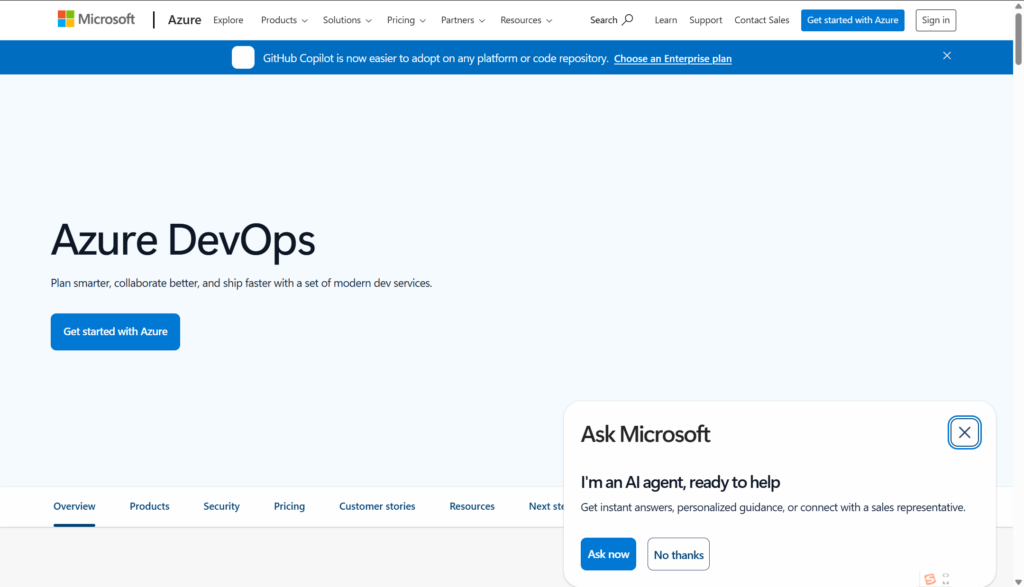Click the search magnifier icon
The height and width of the screenshot is (587, 1024).
point(628,20)
